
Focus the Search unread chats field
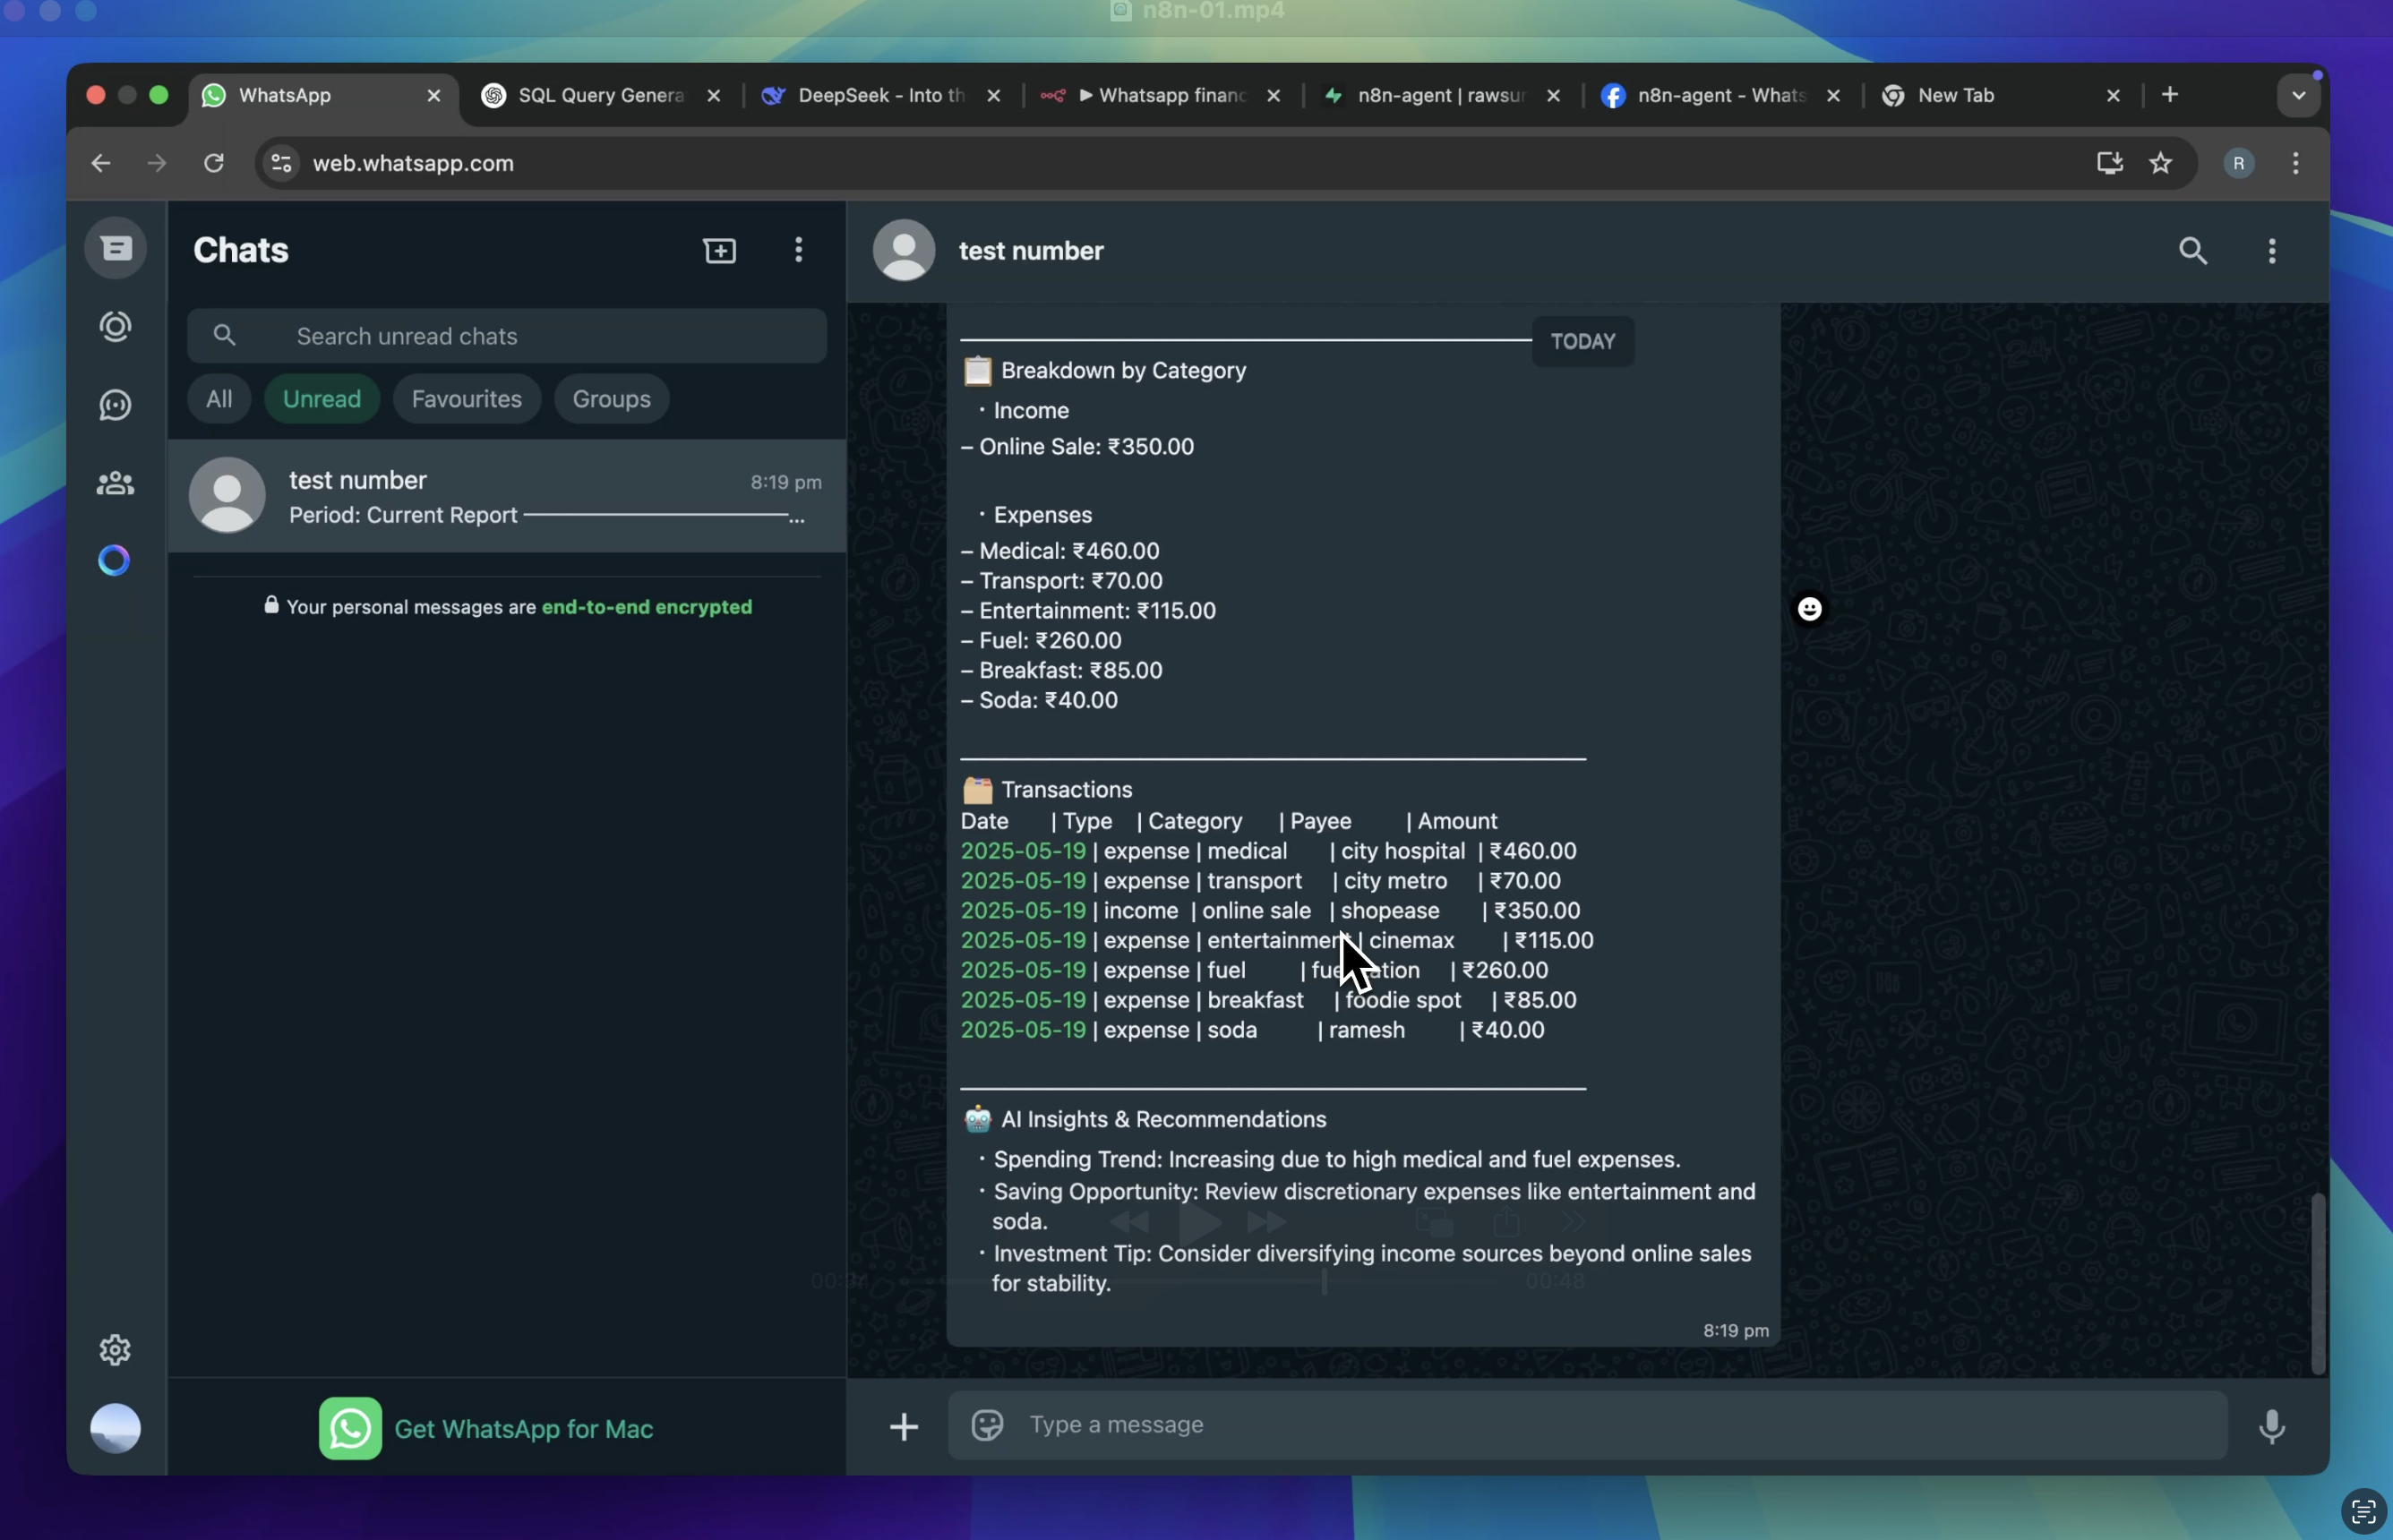[507, 336]
